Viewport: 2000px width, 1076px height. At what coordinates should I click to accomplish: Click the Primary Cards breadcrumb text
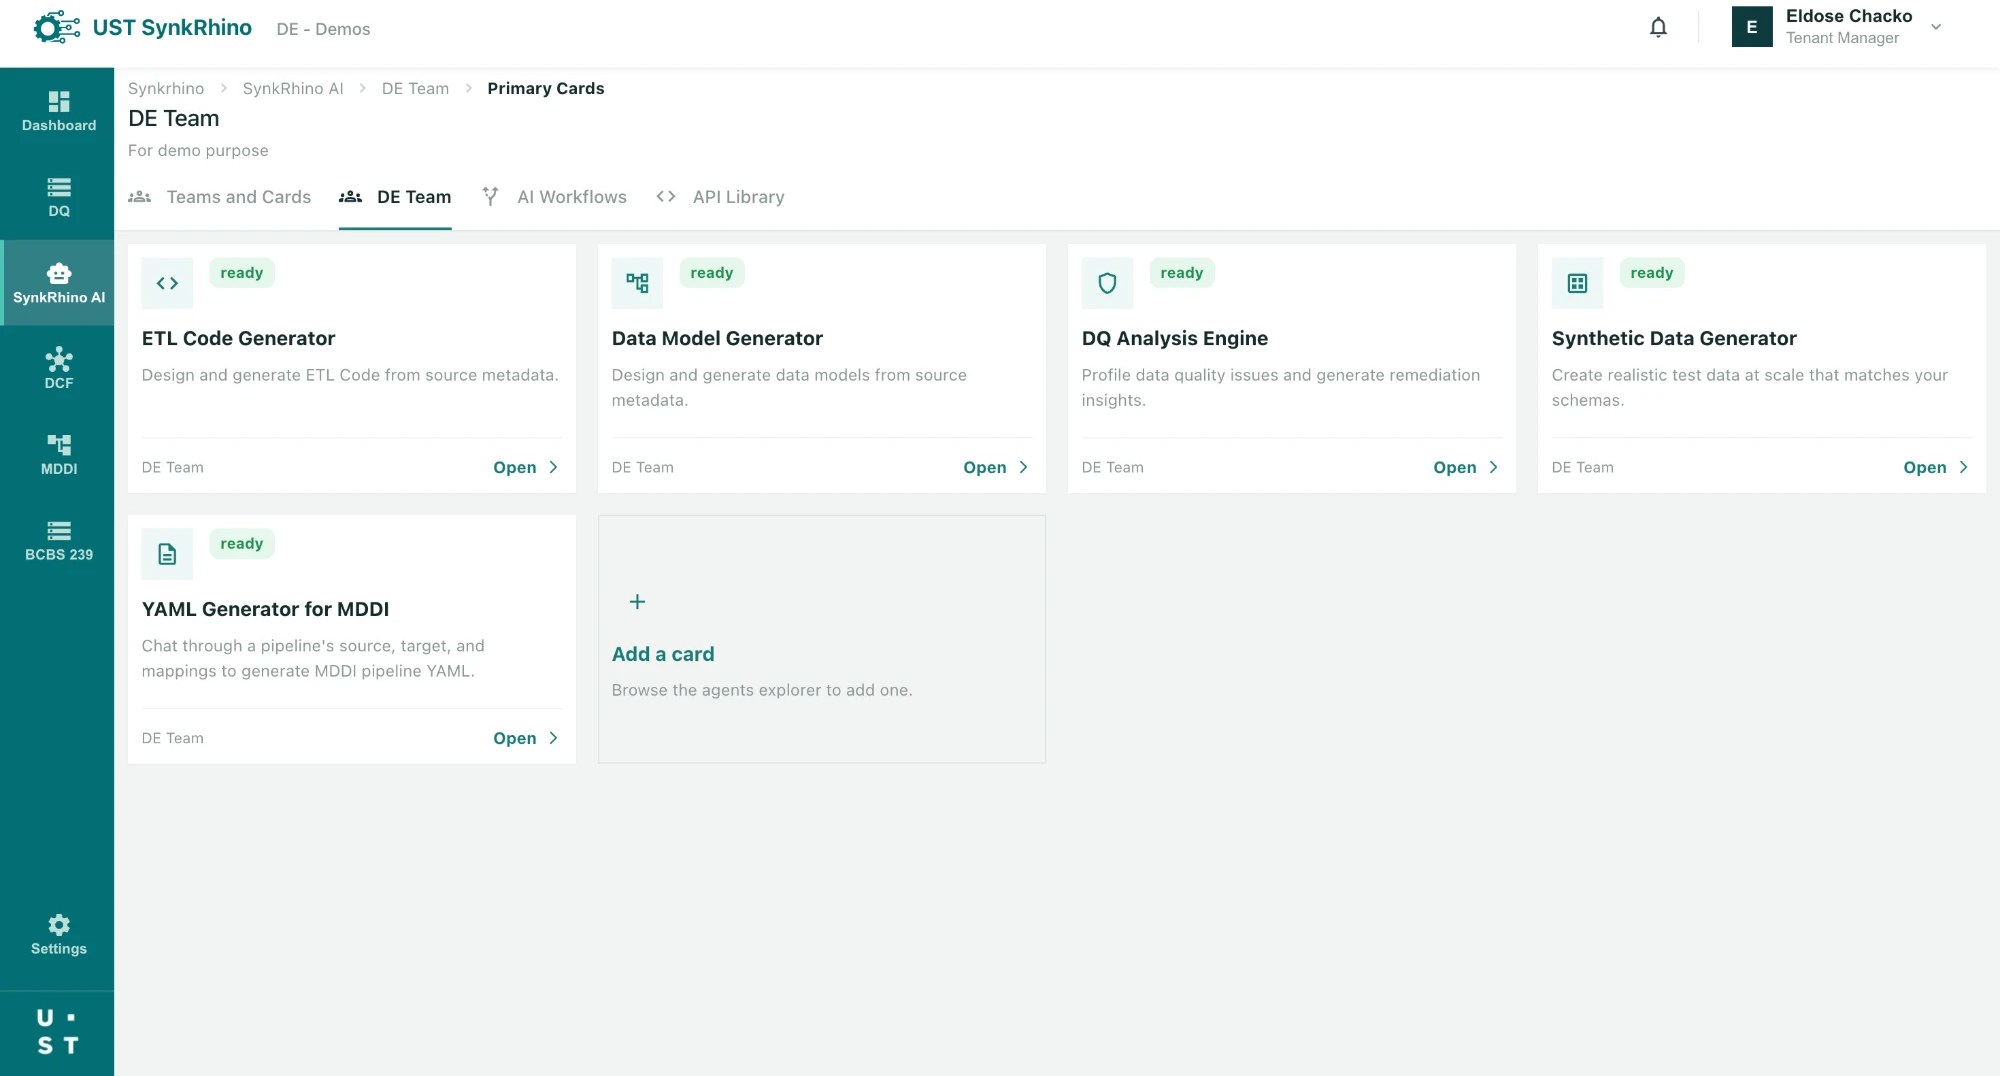(x=546, y=88)
